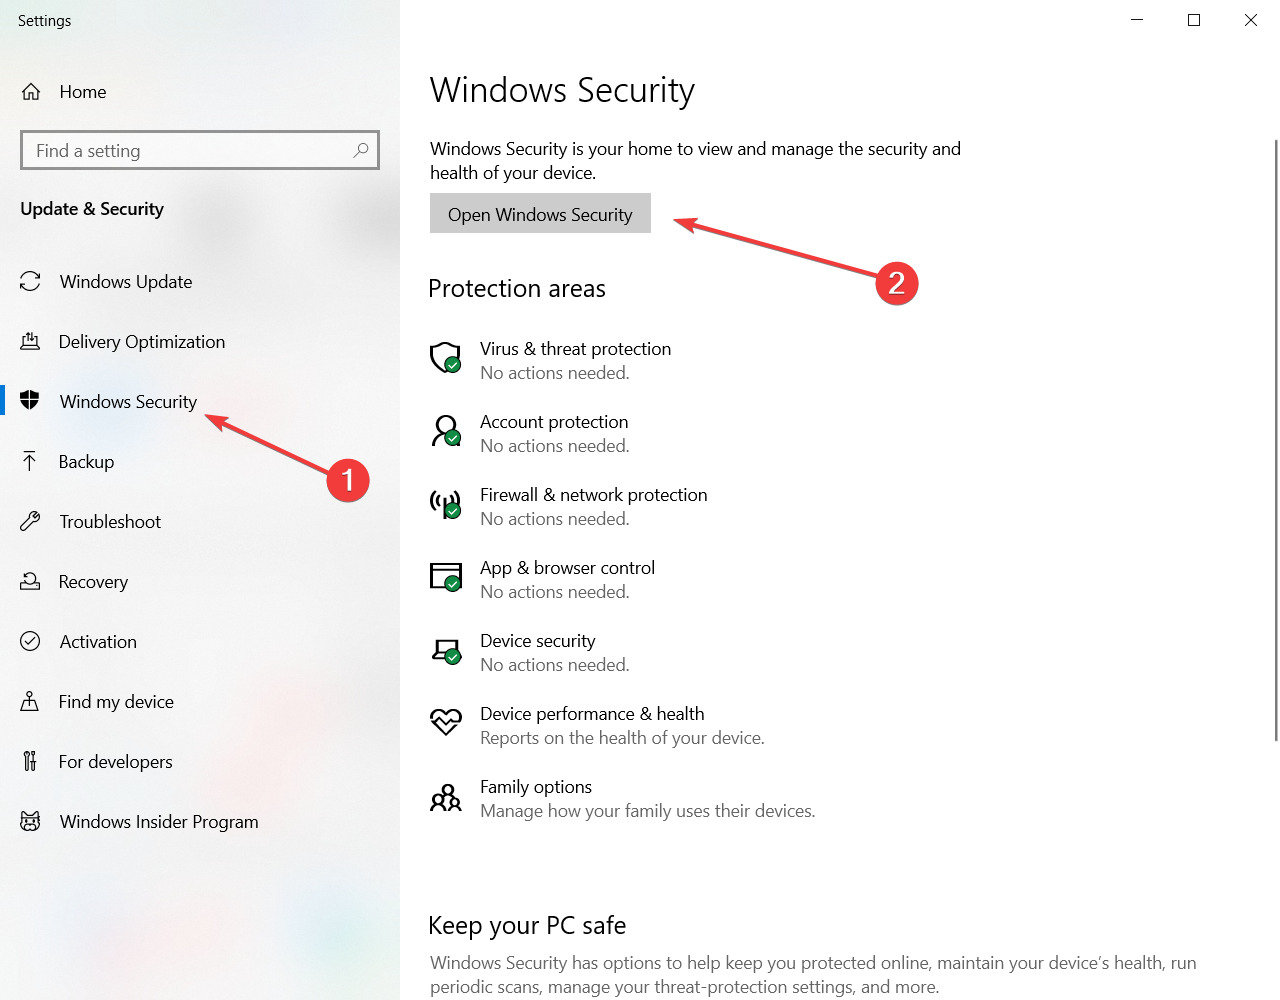Click the App & browser control icon
The image size is (1280, 1000).
pos(446,577)
